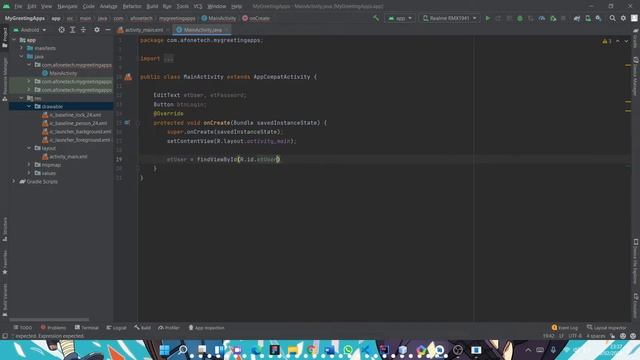640x360 pixels.
Task: Select the MainActivity.java editor tab
Action: [202, 30]
